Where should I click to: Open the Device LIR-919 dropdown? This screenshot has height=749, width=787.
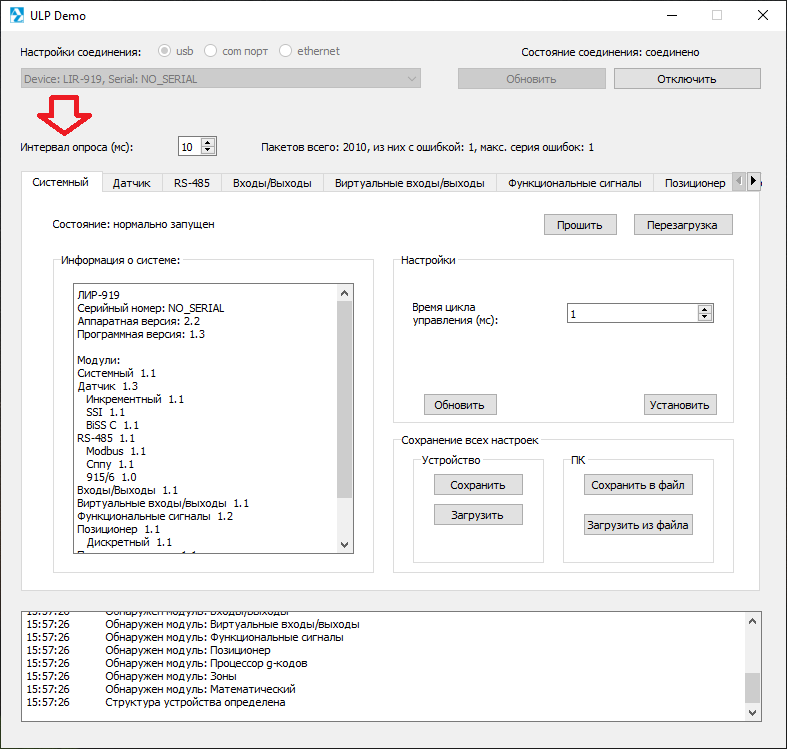[x=220, y=79]
